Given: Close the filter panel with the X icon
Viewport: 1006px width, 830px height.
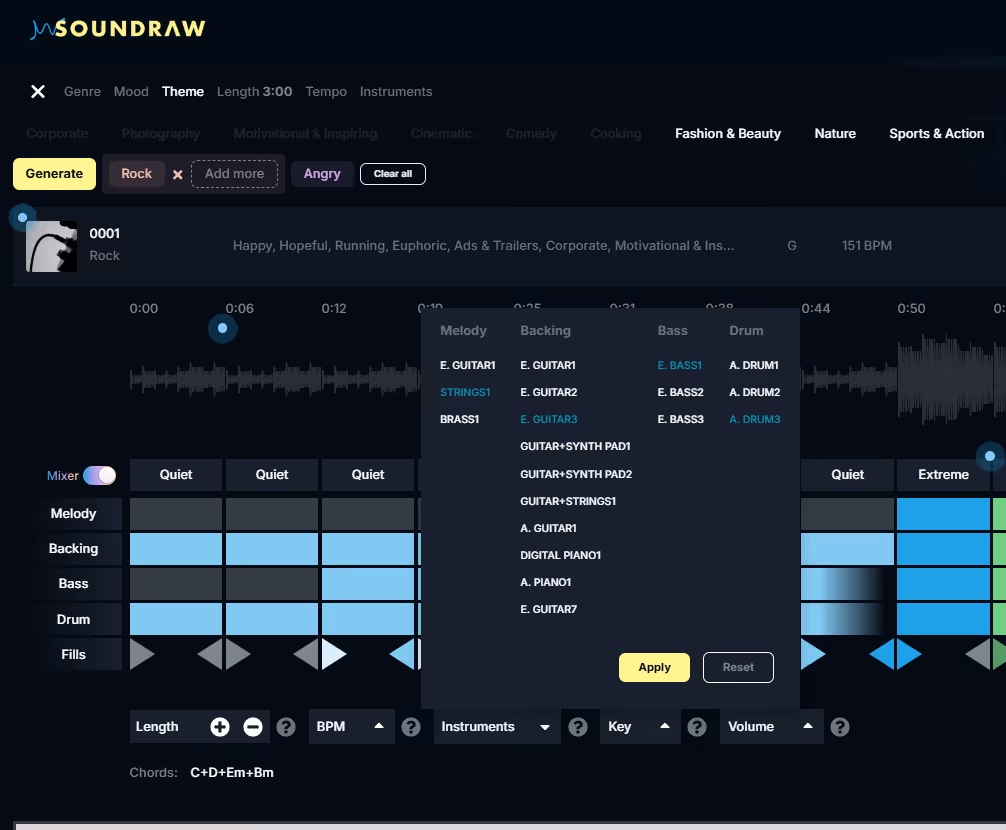Looking at the screenshot, I should (x=38, y=92).
